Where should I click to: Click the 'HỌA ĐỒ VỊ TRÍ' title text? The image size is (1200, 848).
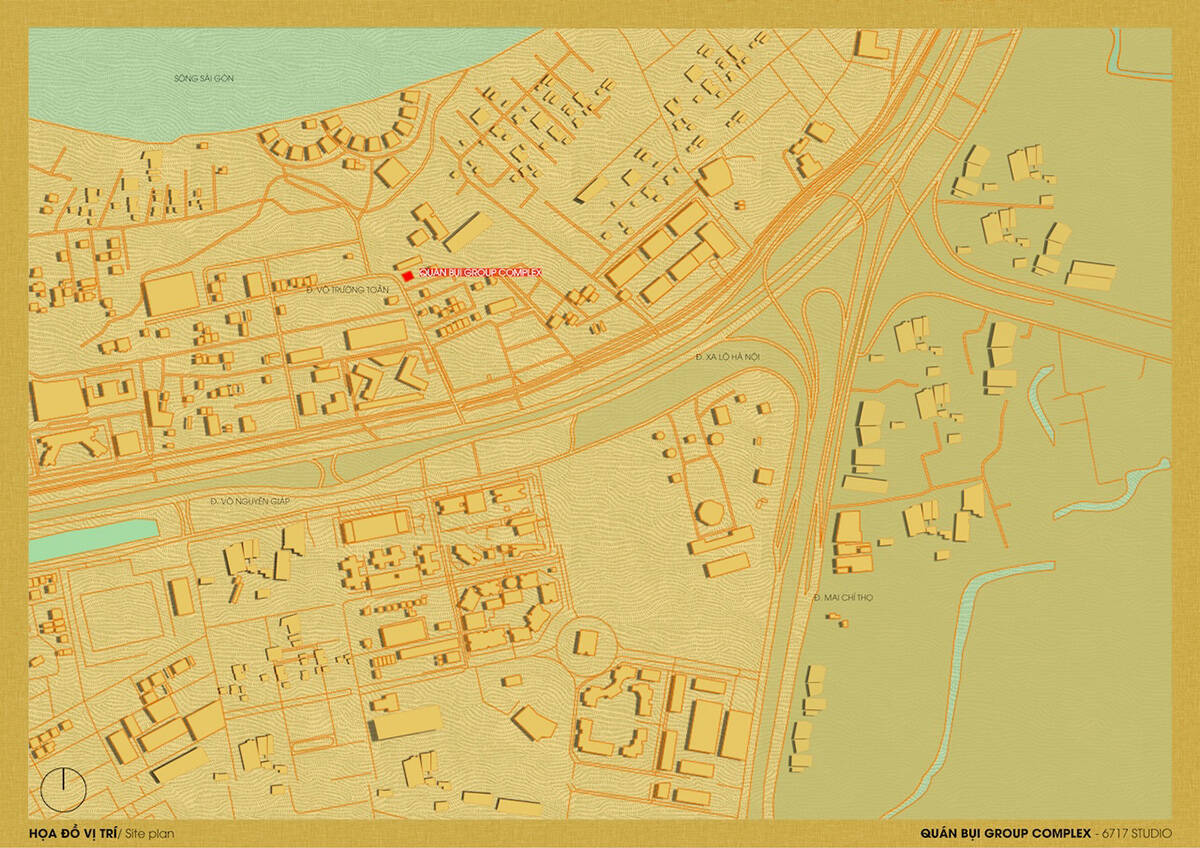72,832
